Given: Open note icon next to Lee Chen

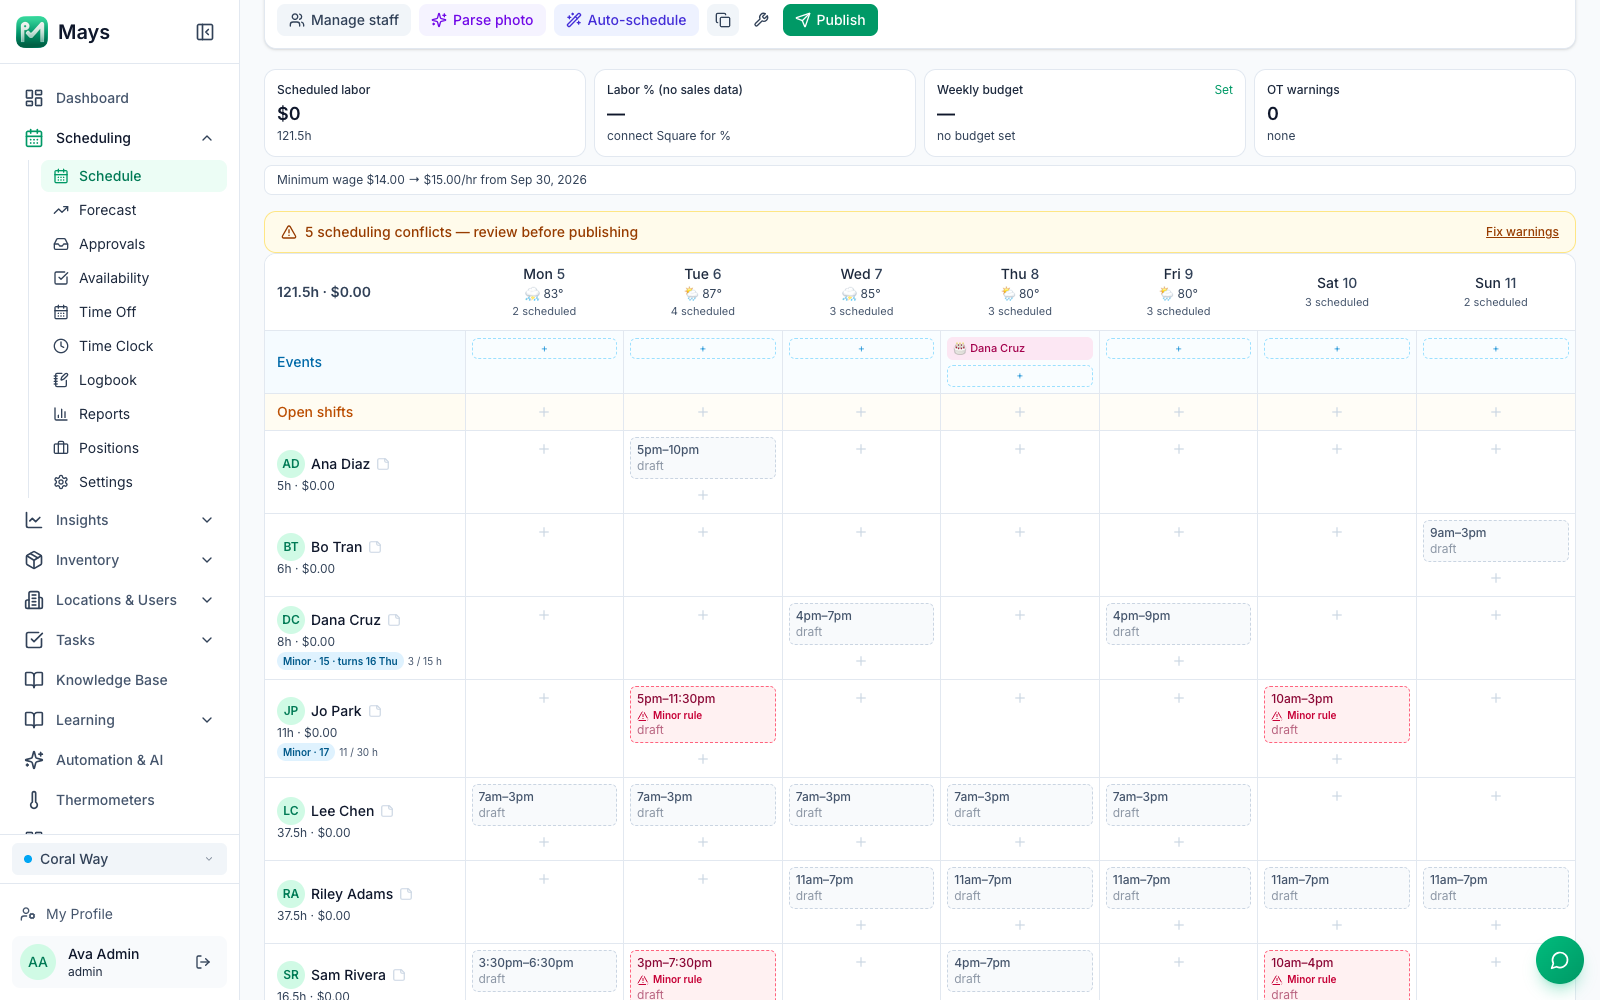Looking at the screenshot, I should [387, 811].
